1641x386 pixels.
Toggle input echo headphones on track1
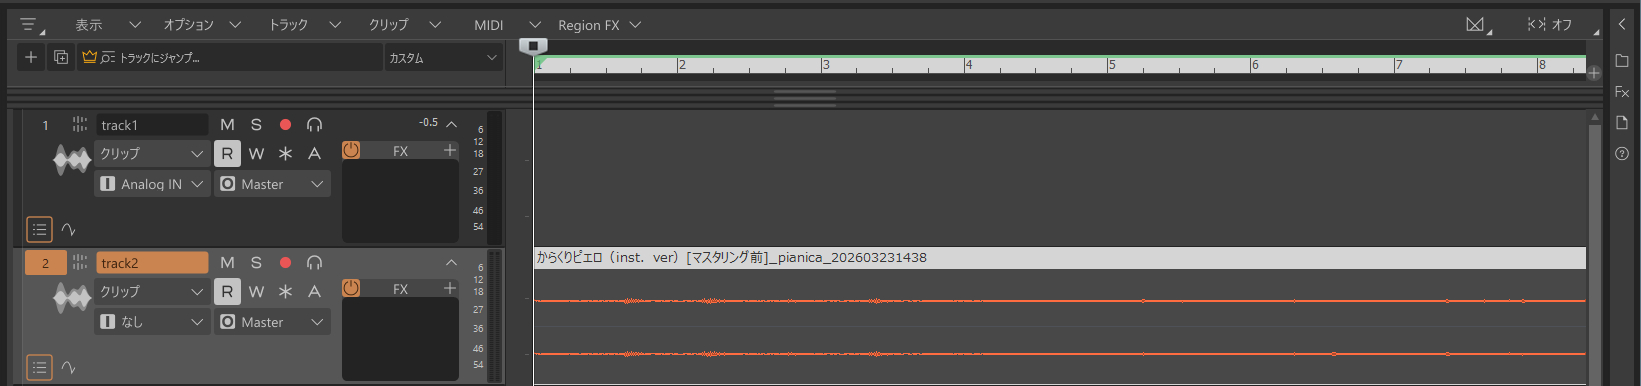click(x=314, y=124)
